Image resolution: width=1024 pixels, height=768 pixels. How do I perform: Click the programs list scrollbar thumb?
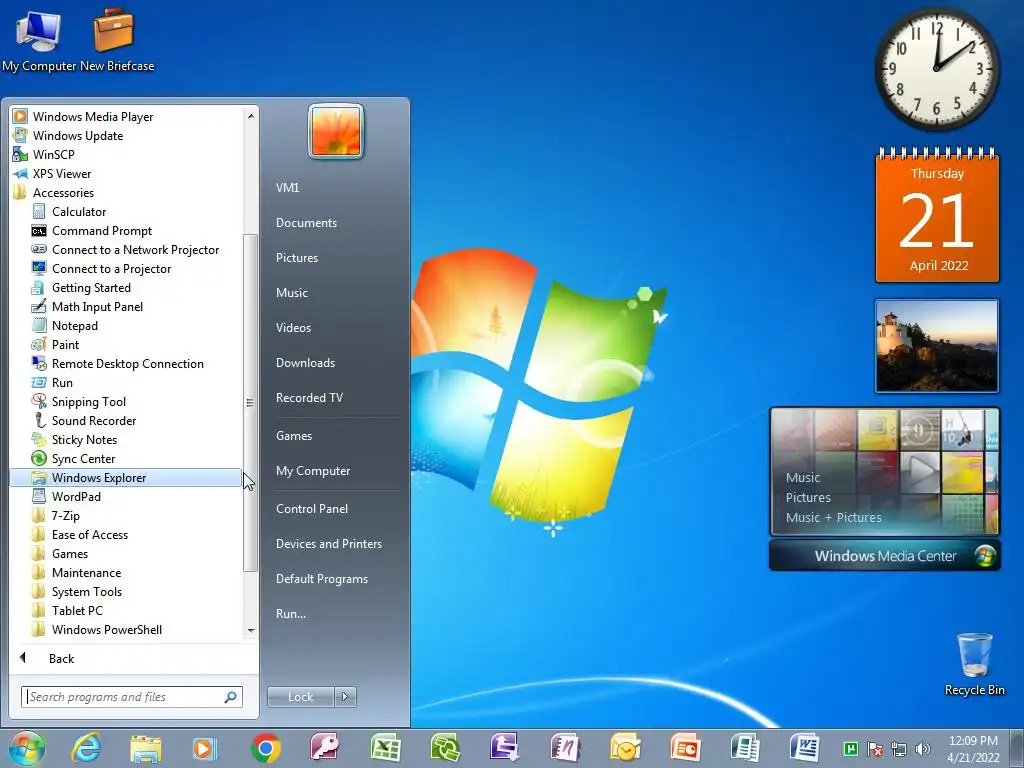(x=250, y=403)
